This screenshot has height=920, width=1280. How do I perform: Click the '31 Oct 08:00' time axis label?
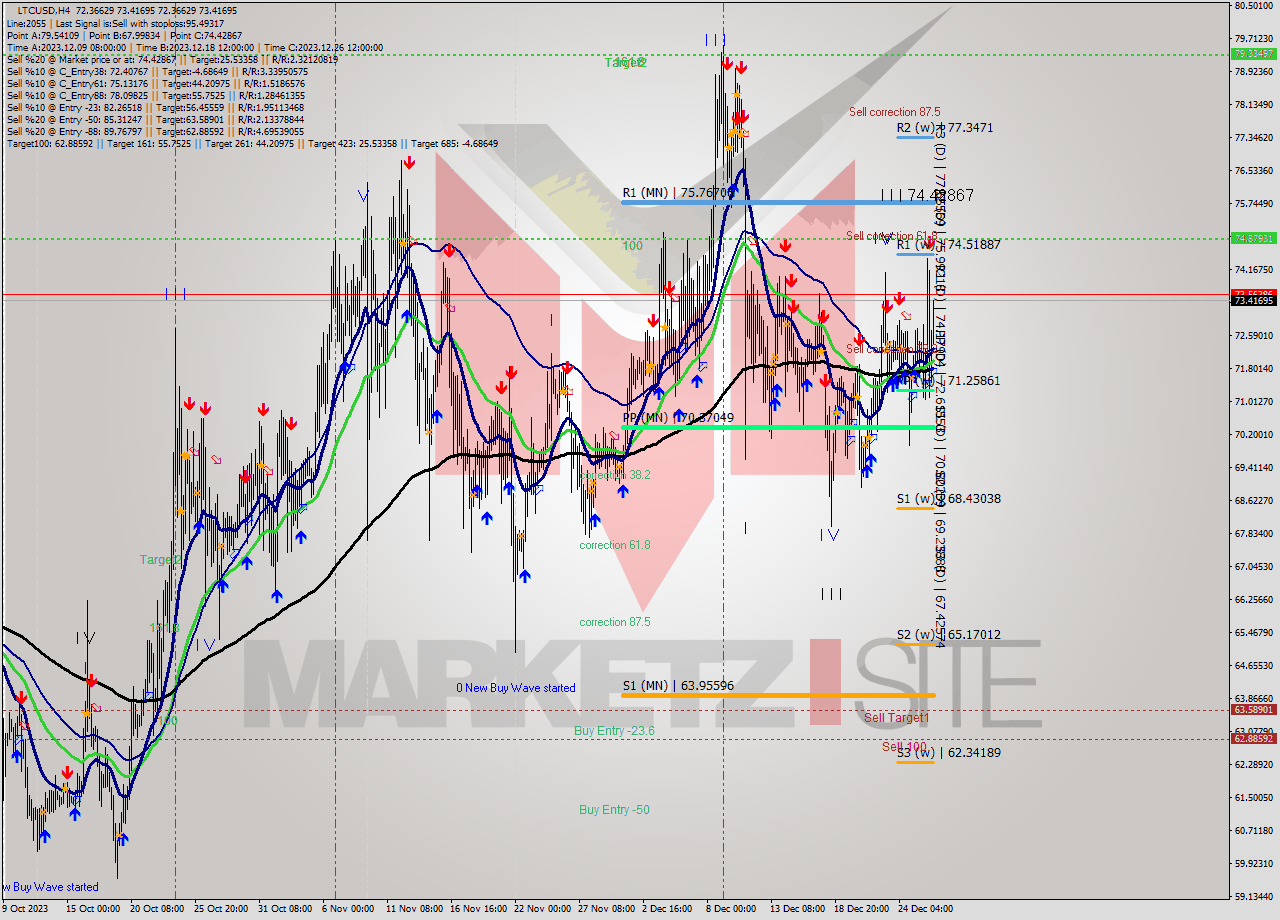(x=286, y=909)
